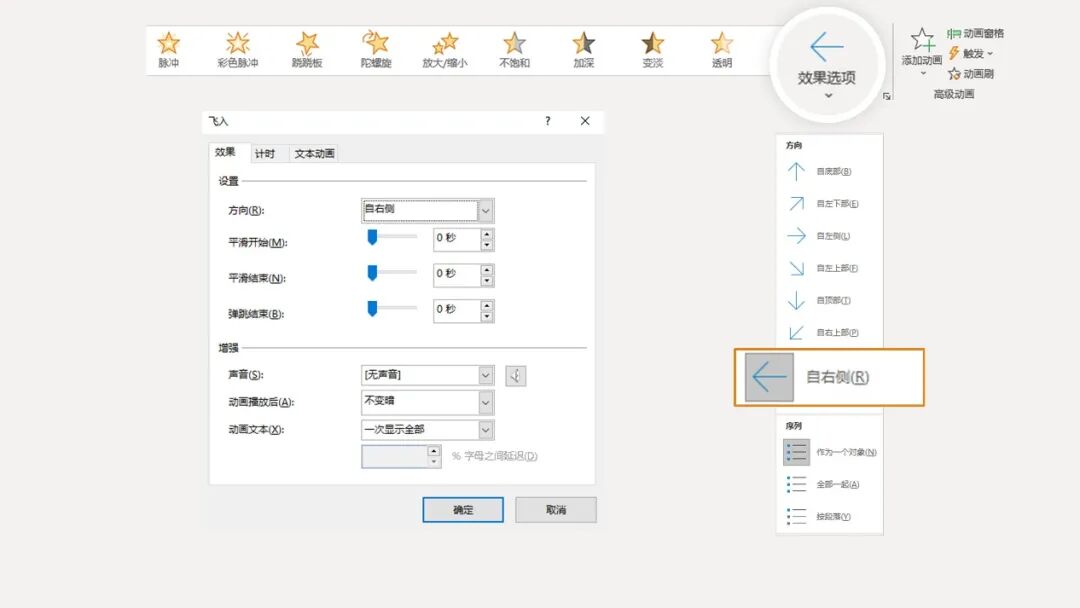
Task: Open the dialog help question mark
Action: coord(548,121)
